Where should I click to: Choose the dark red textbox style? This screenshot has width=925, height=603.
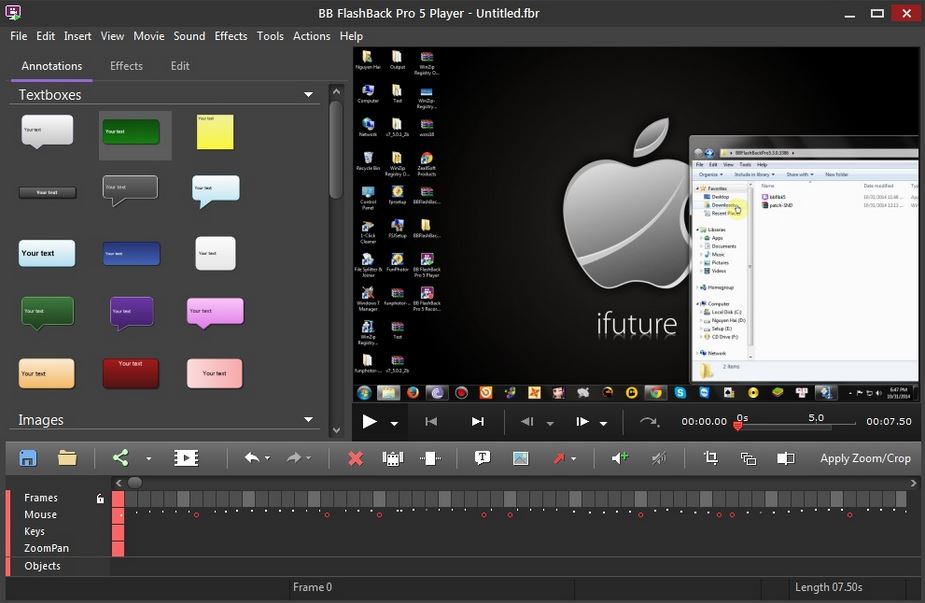[130, 373]
